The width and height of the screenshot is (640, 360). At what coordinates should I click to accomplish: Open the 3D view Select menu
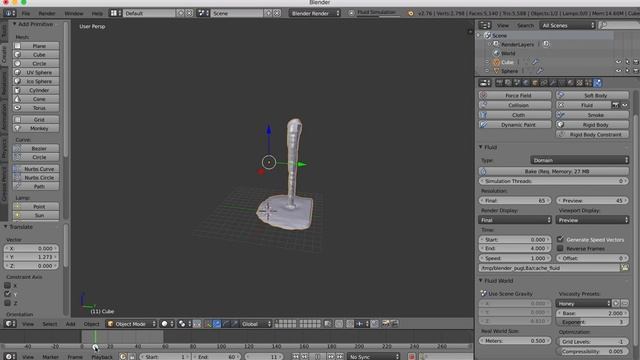(x=50, y=324)
